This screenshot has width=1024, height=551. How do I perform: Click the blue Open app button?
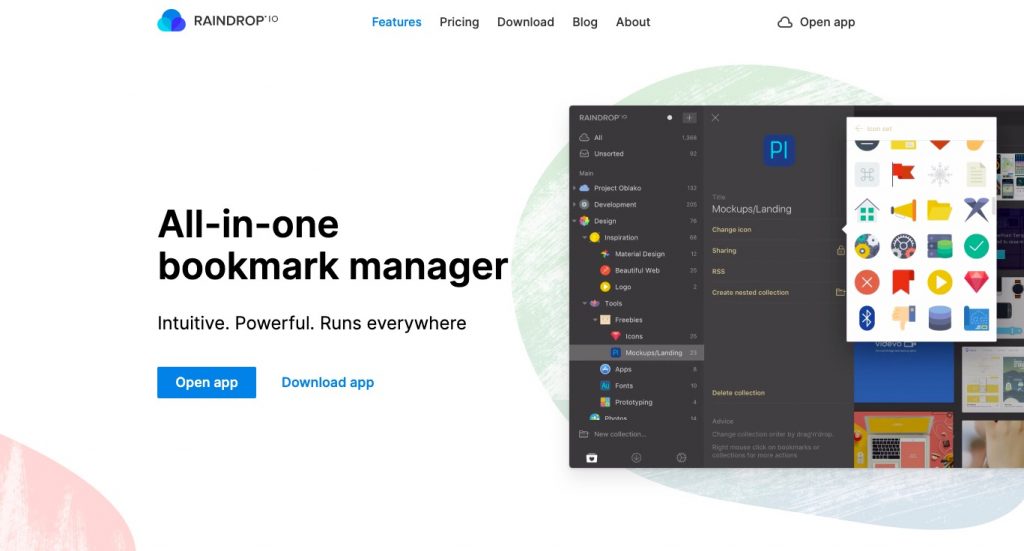click(206, 383)
